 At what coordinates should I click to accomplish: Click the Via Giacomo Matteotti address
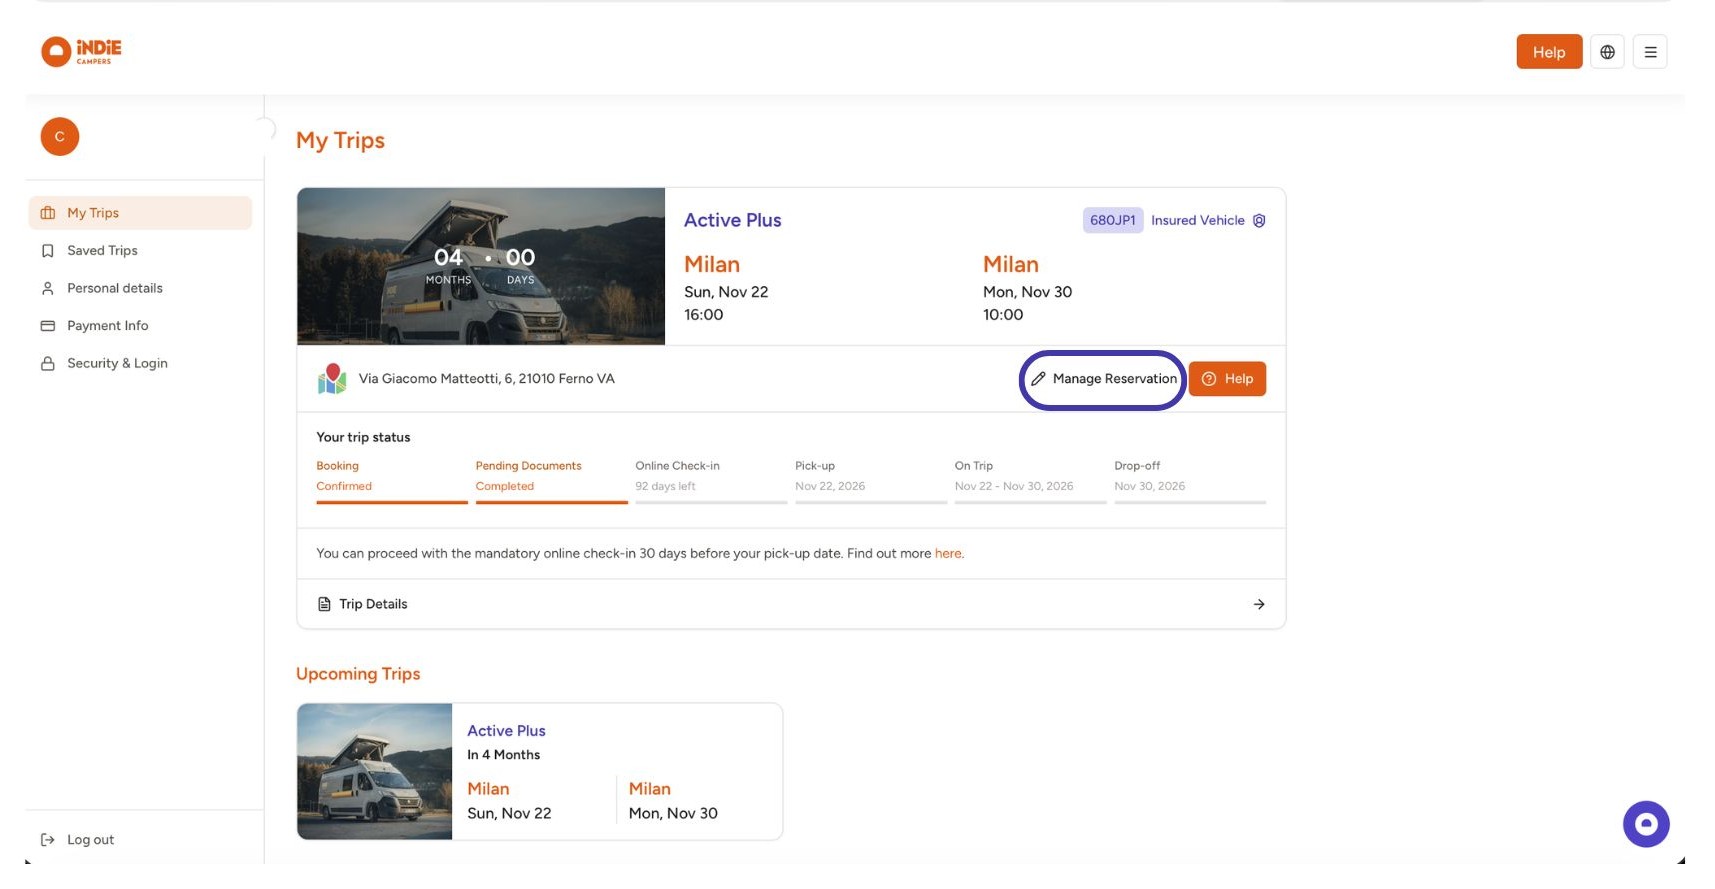(487, 379)
